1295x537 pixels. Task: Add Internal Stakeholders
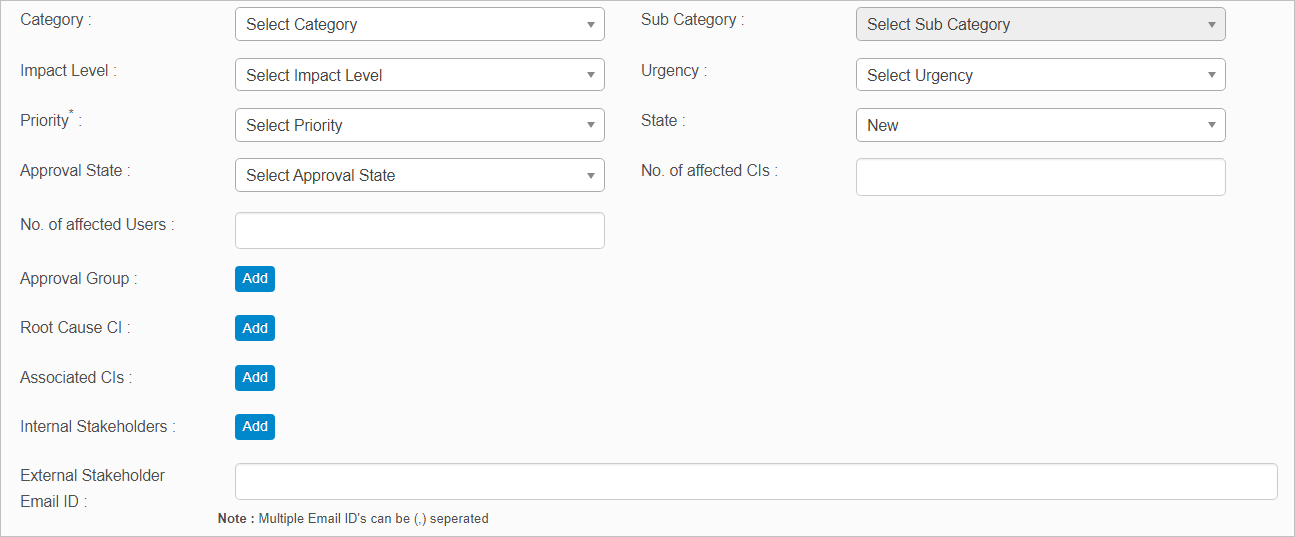255,427
